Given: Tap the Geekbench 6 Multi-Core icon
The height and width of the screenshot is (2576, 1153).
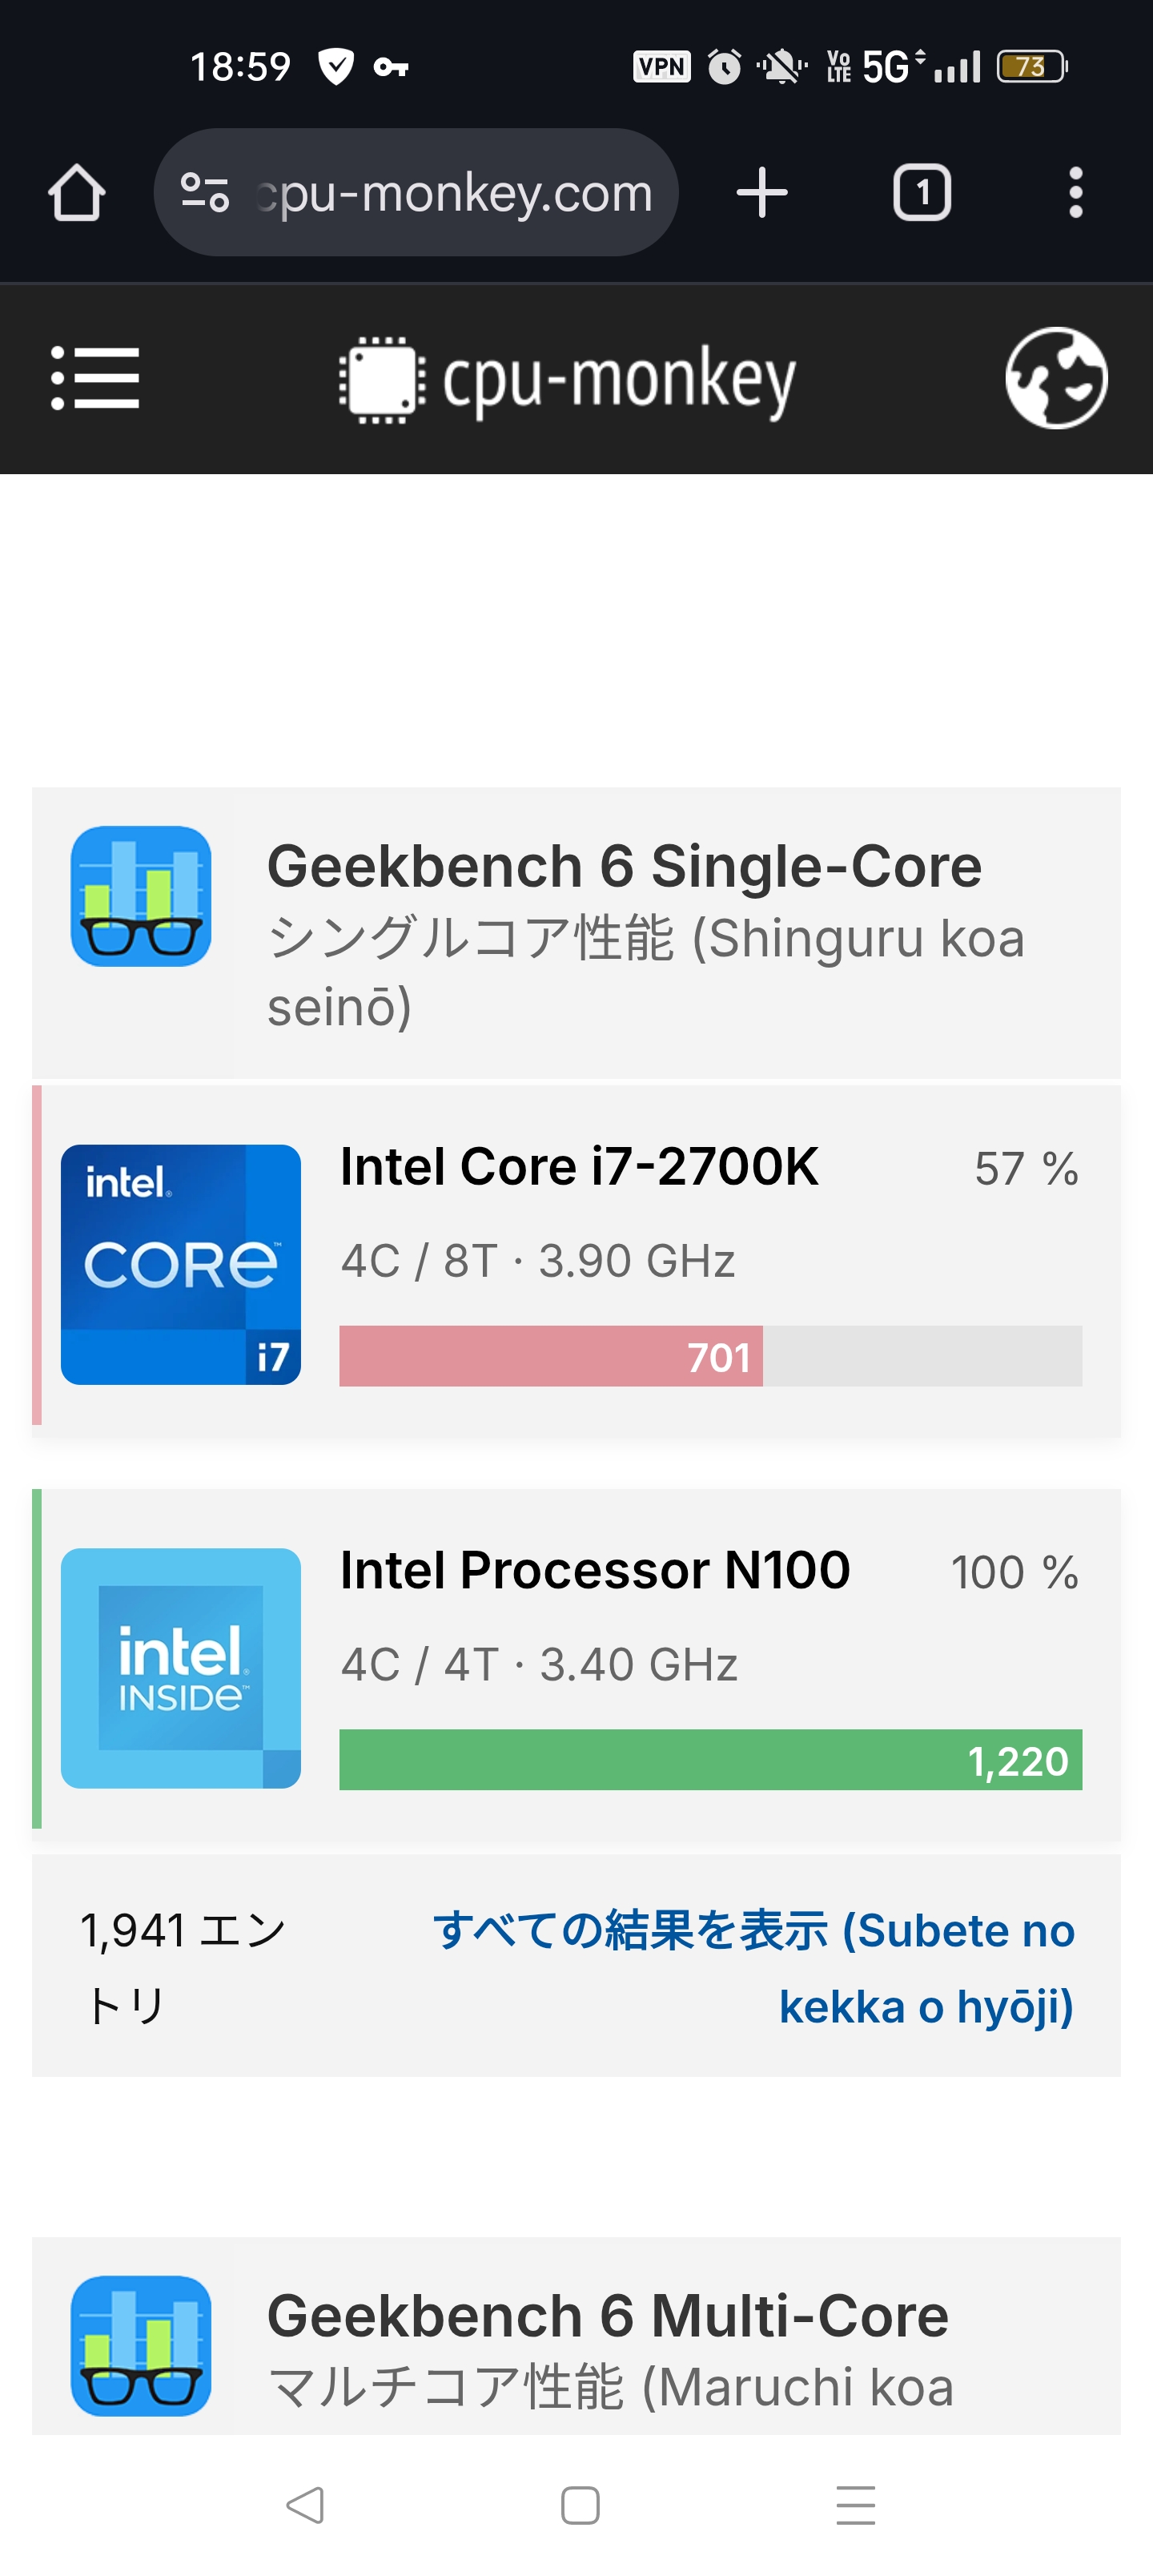Looking at the screenshot, I should coord(141,2346).
